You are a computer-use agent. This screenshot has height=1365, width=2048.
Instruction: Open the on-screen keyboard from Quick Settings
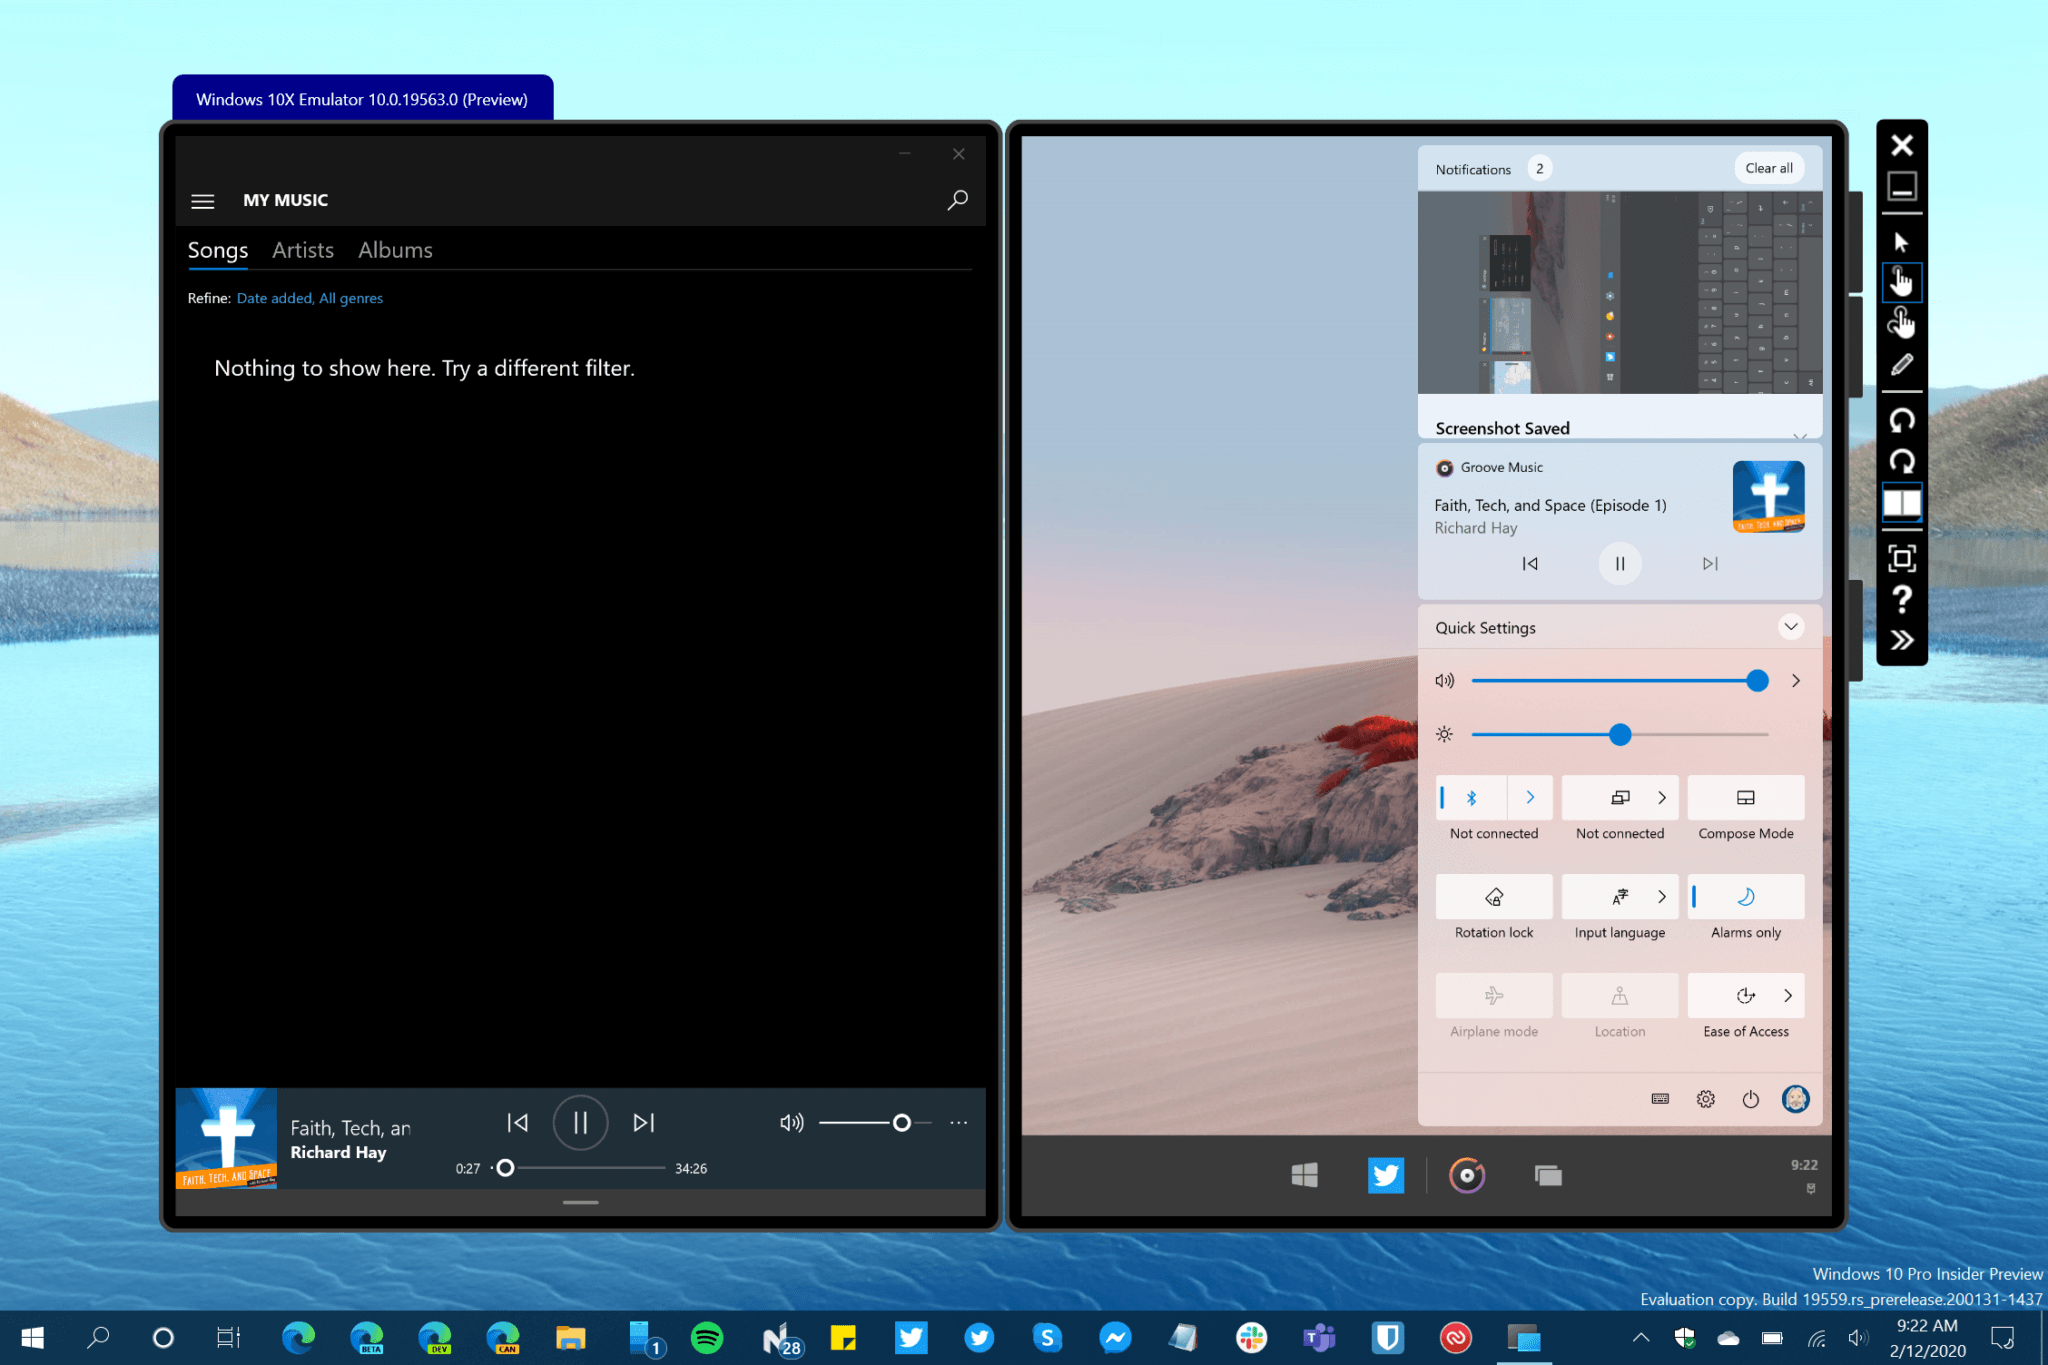pos(1660,1098)
